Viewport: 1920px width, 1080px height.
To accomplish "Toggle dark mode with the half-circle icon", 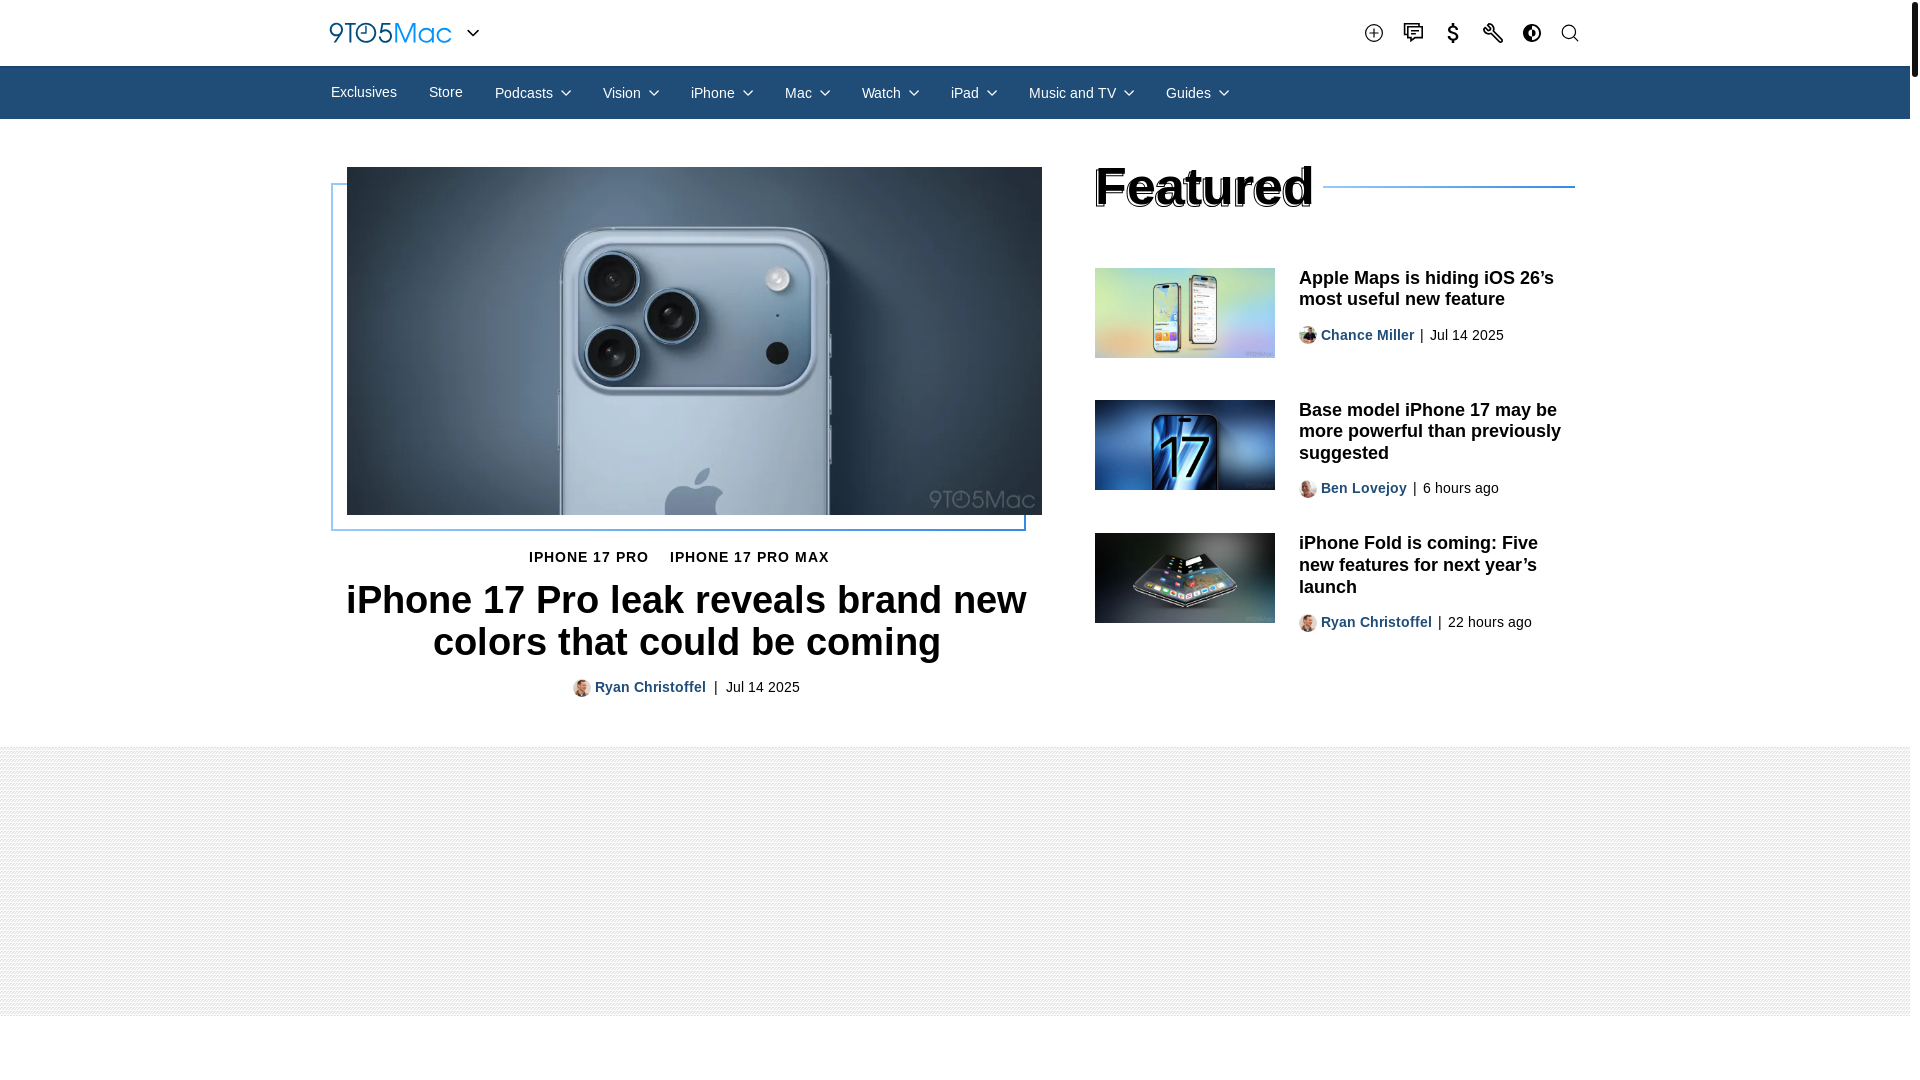I will pos(1531,33).
